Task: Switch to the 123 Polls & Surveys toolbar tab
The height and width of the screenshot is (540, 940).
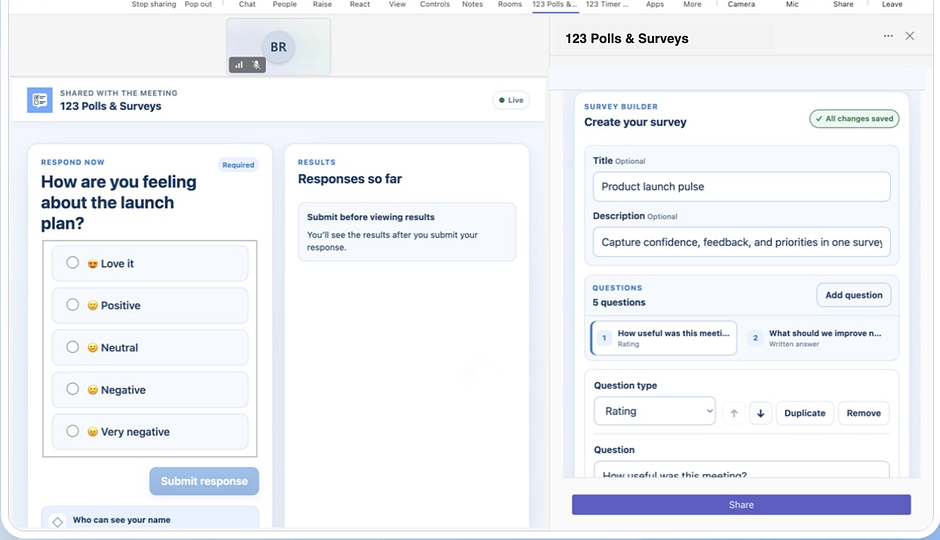Action: pos(555,4)
